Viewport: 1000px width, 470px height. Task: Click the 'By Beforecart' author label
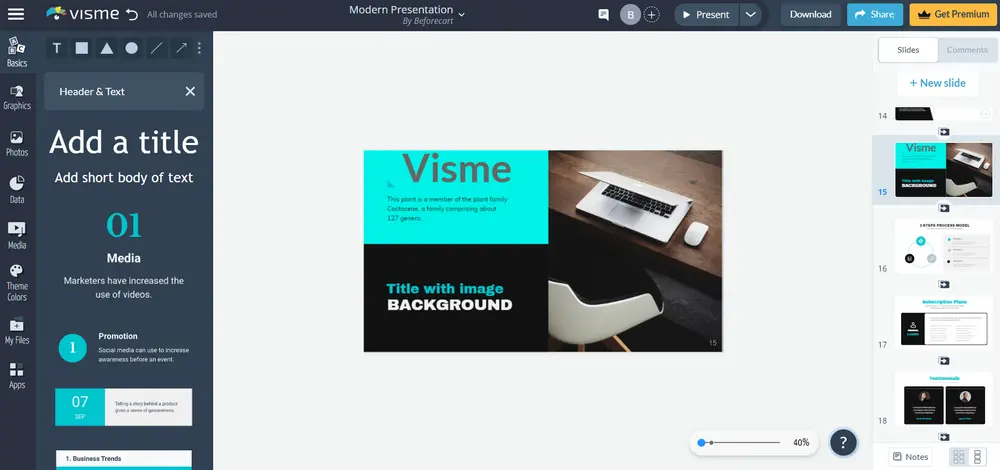pos(427,21)
